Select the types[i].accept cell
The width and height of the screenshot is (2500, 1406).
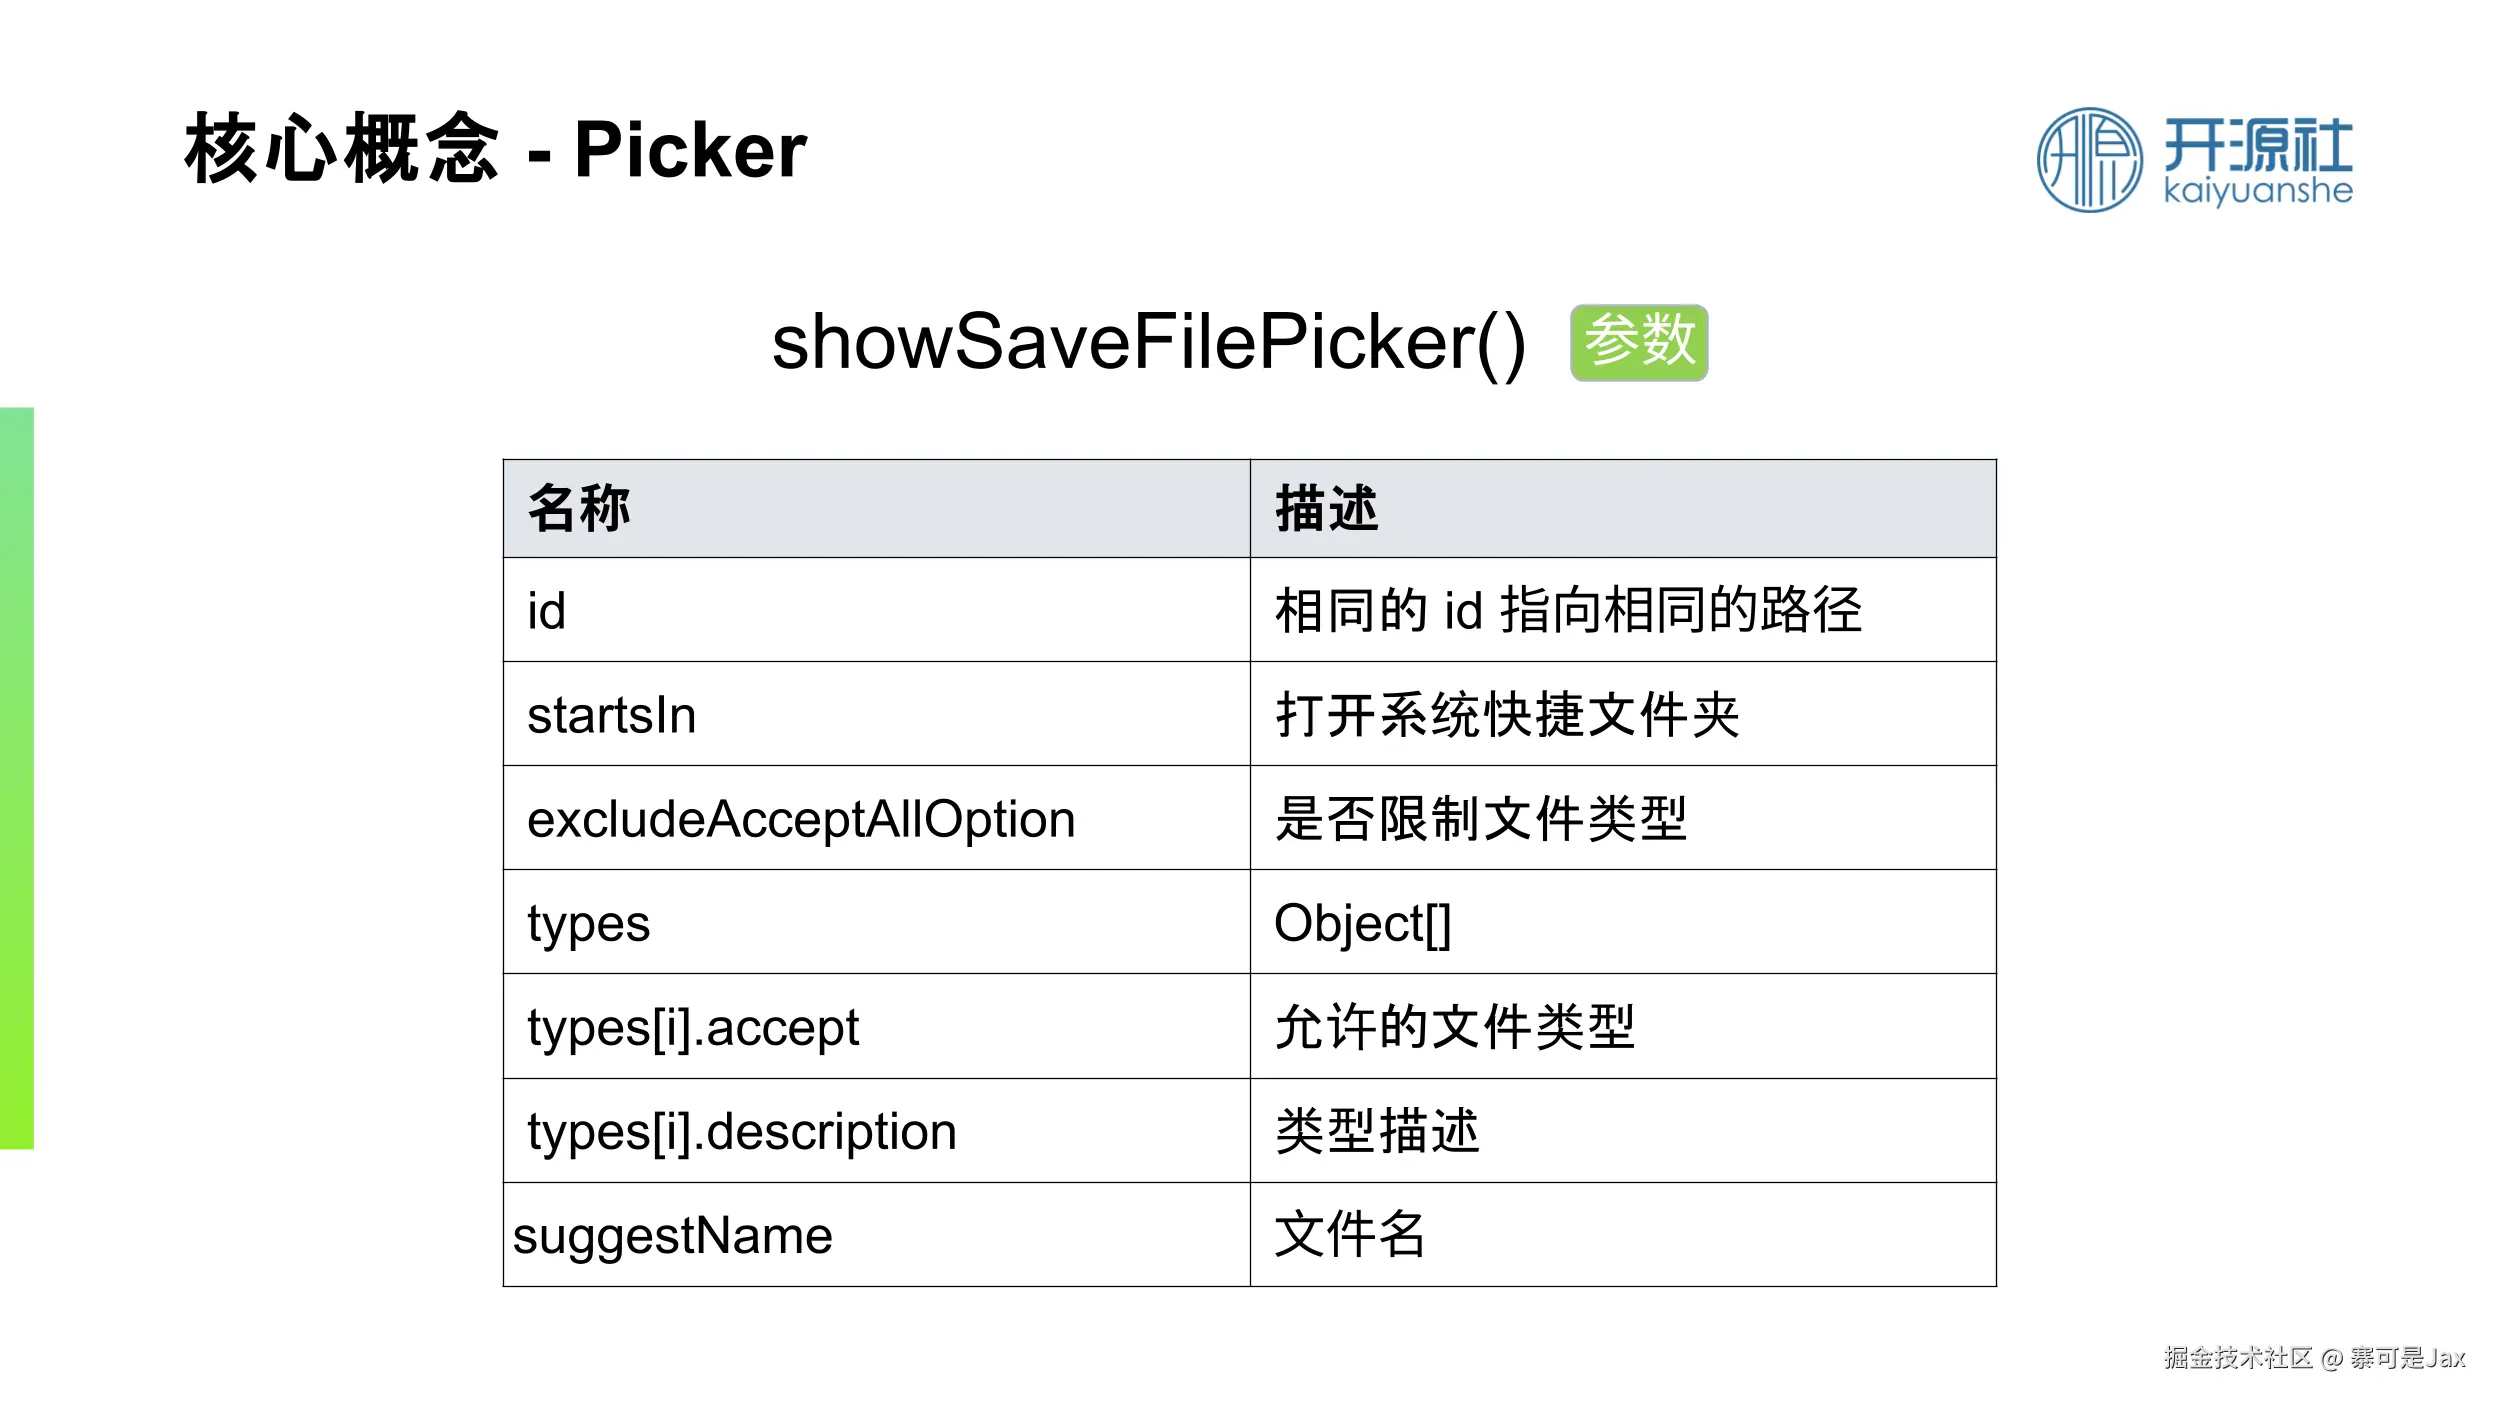(876, 1027)
